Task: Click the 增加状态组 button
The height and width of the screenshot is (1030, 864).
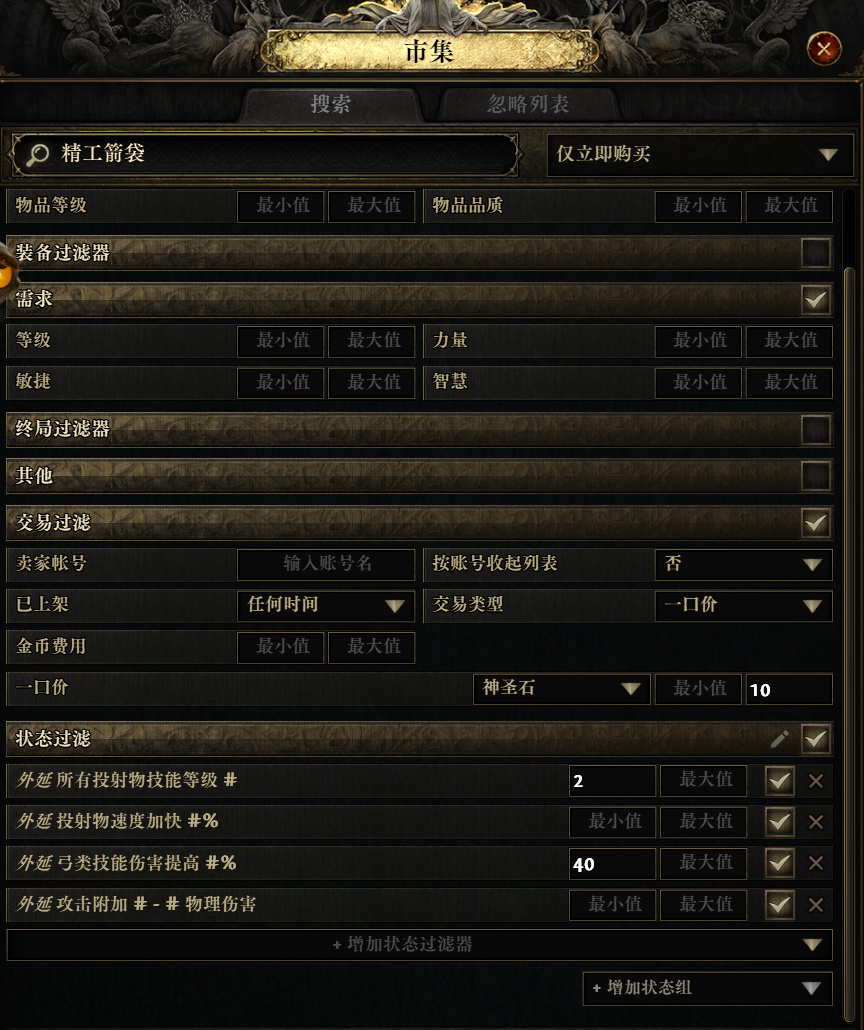Action: [x=708, y=988]
